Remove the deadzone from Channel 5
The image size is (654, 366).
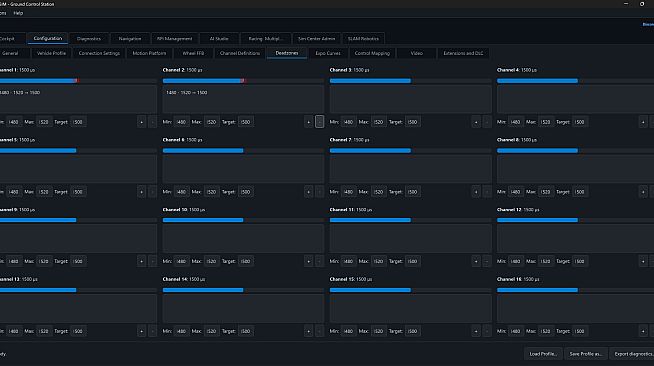click(153, 192)
